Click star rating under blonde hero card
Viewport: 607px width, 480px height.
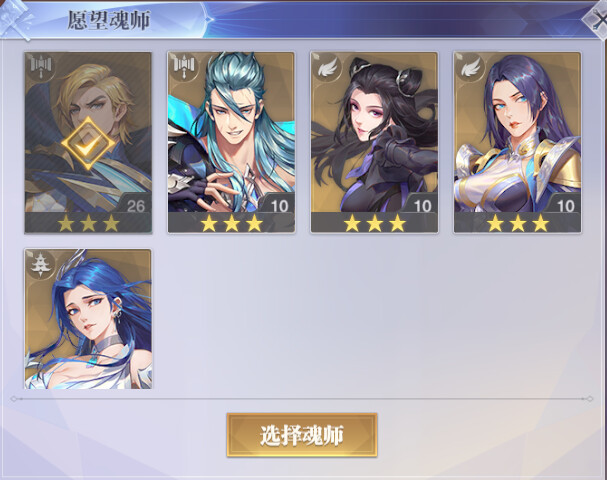point(88,223)
